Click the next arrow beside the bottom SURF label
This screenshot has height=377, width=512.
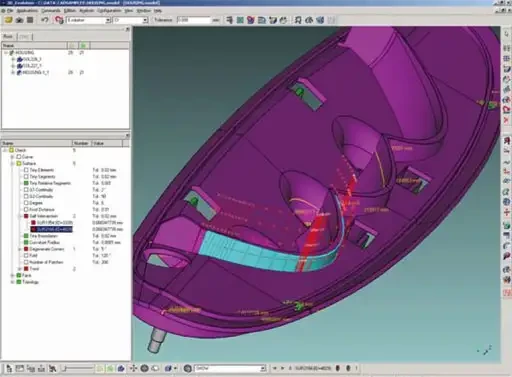coord(282,368)
